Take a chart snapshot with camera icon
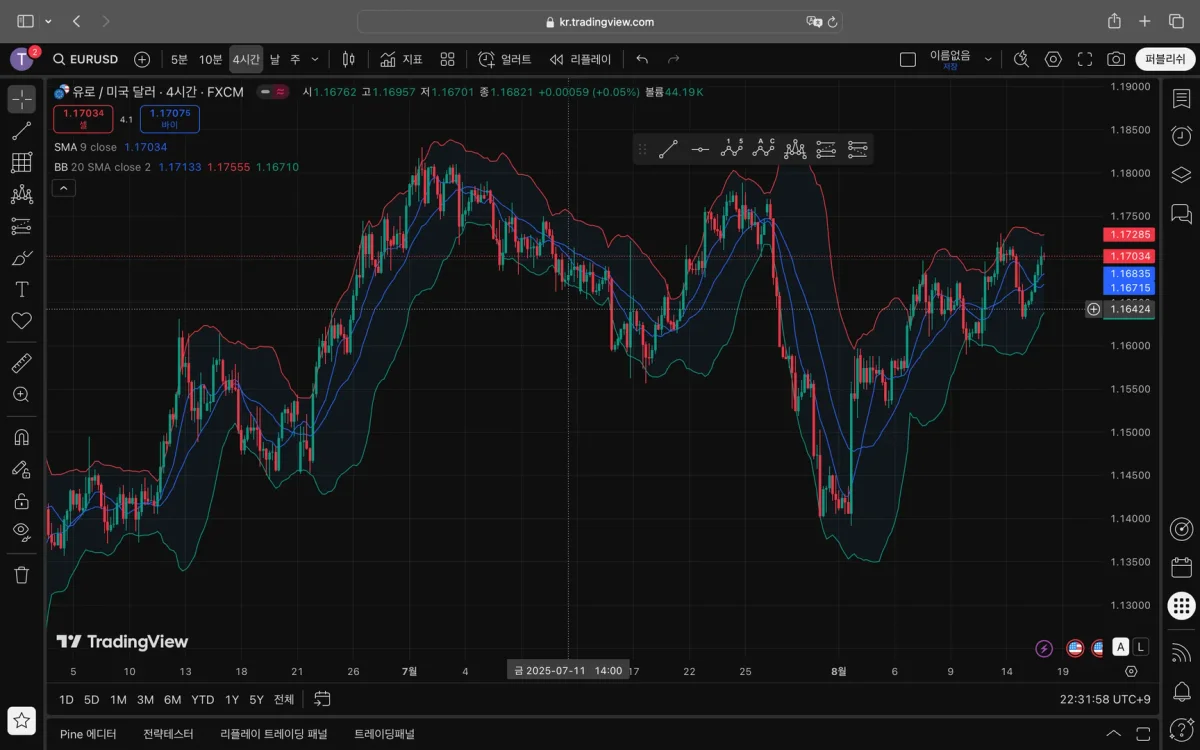The height and width of the screenshot is (750, 1200). (x=1116, y=60)
